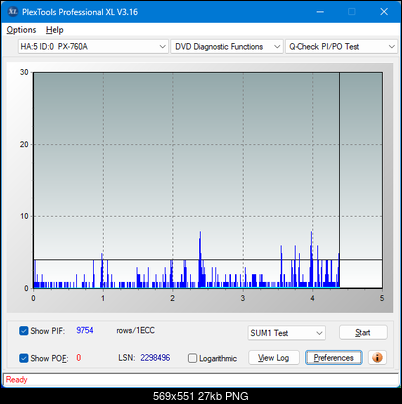Open the SUM1 Test dropdown

tap(286, 333)
